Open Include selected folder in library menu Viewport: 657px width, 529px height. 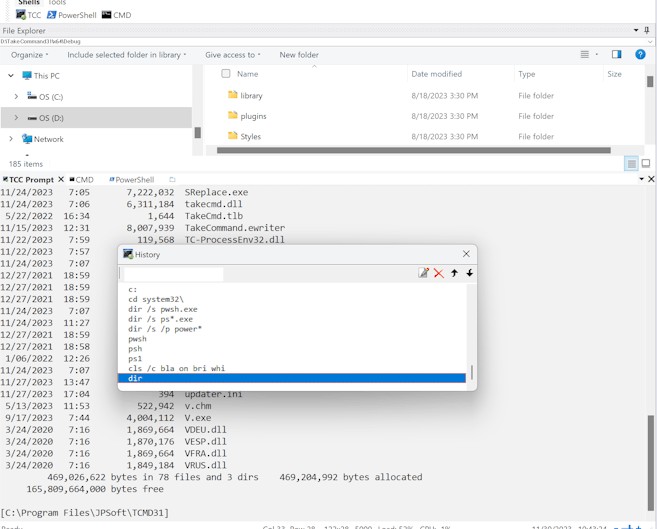(x=127, y=55)
